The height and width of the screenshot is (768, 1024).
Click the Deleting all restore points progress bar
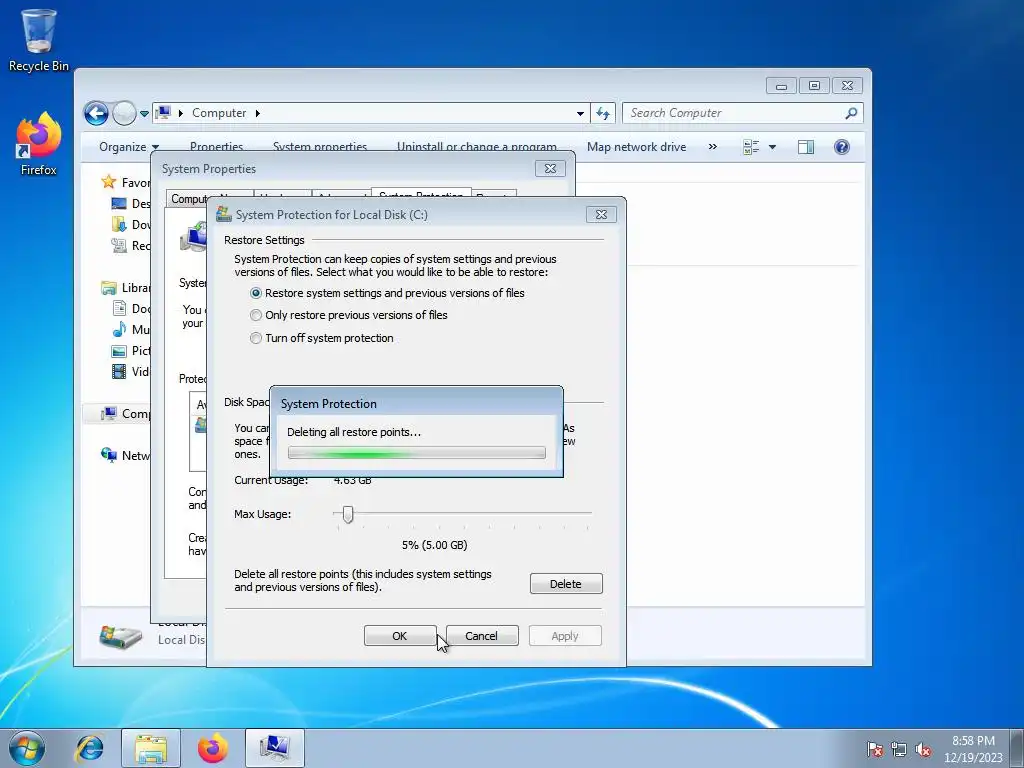(x=417, y=453)
